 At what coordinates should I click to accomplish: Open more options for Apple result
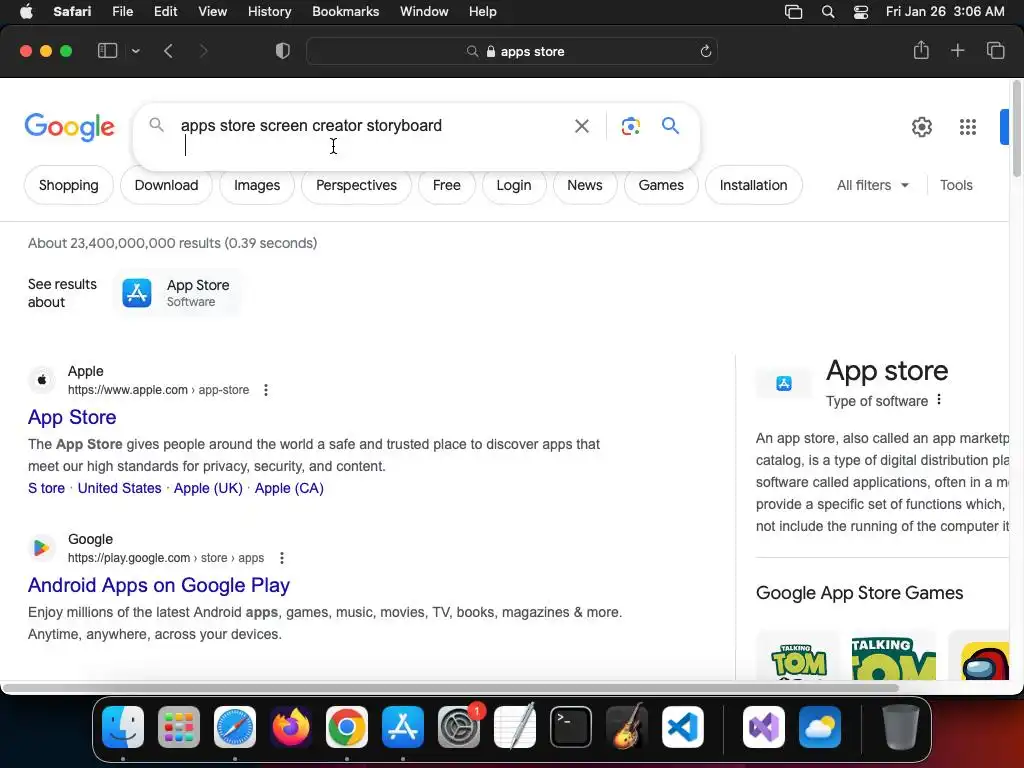tap(265, 390)
